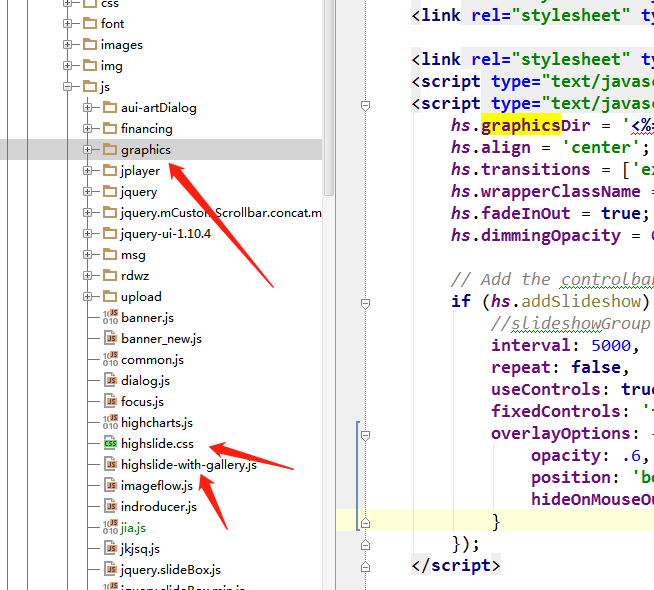Viewport: 654px width, 590px height.
Task: Click the jia.js file icon
Action: (111, 527)
